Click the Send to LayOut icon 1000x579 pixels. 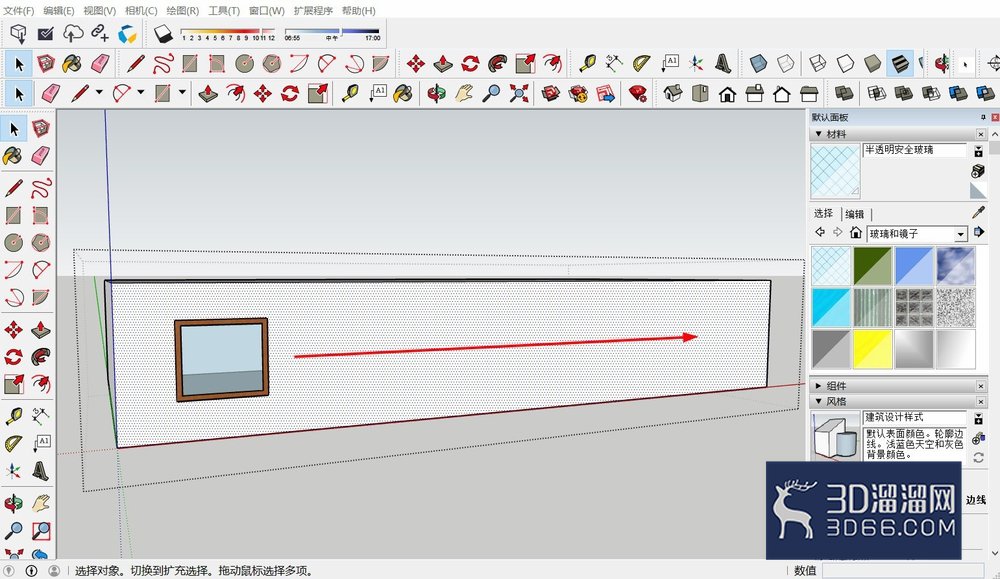coord(605,94)
